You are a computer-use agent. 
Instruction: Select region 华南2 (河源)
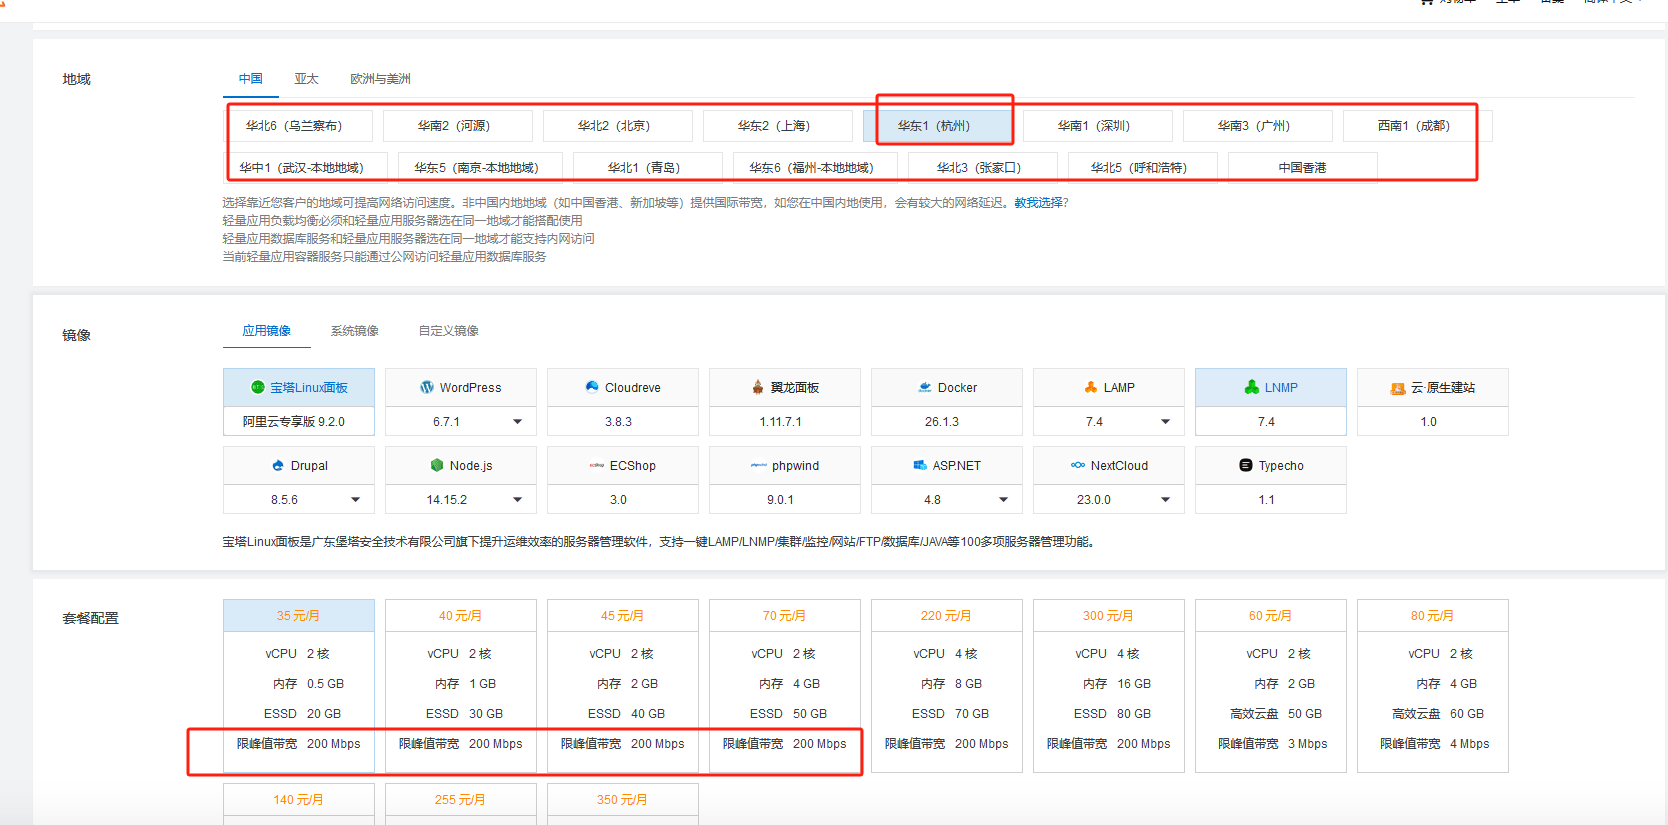tap(458, 126)
